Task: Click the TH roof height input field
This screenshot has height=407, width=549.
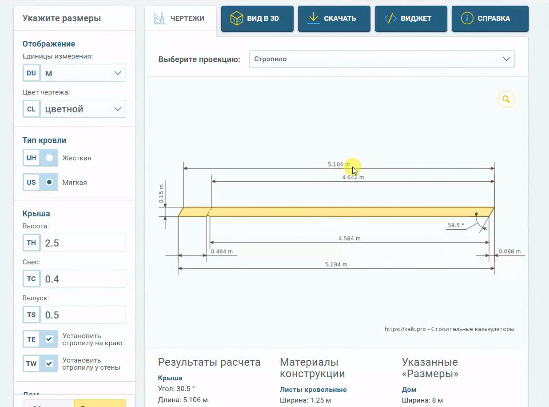Action: [83, 243]
